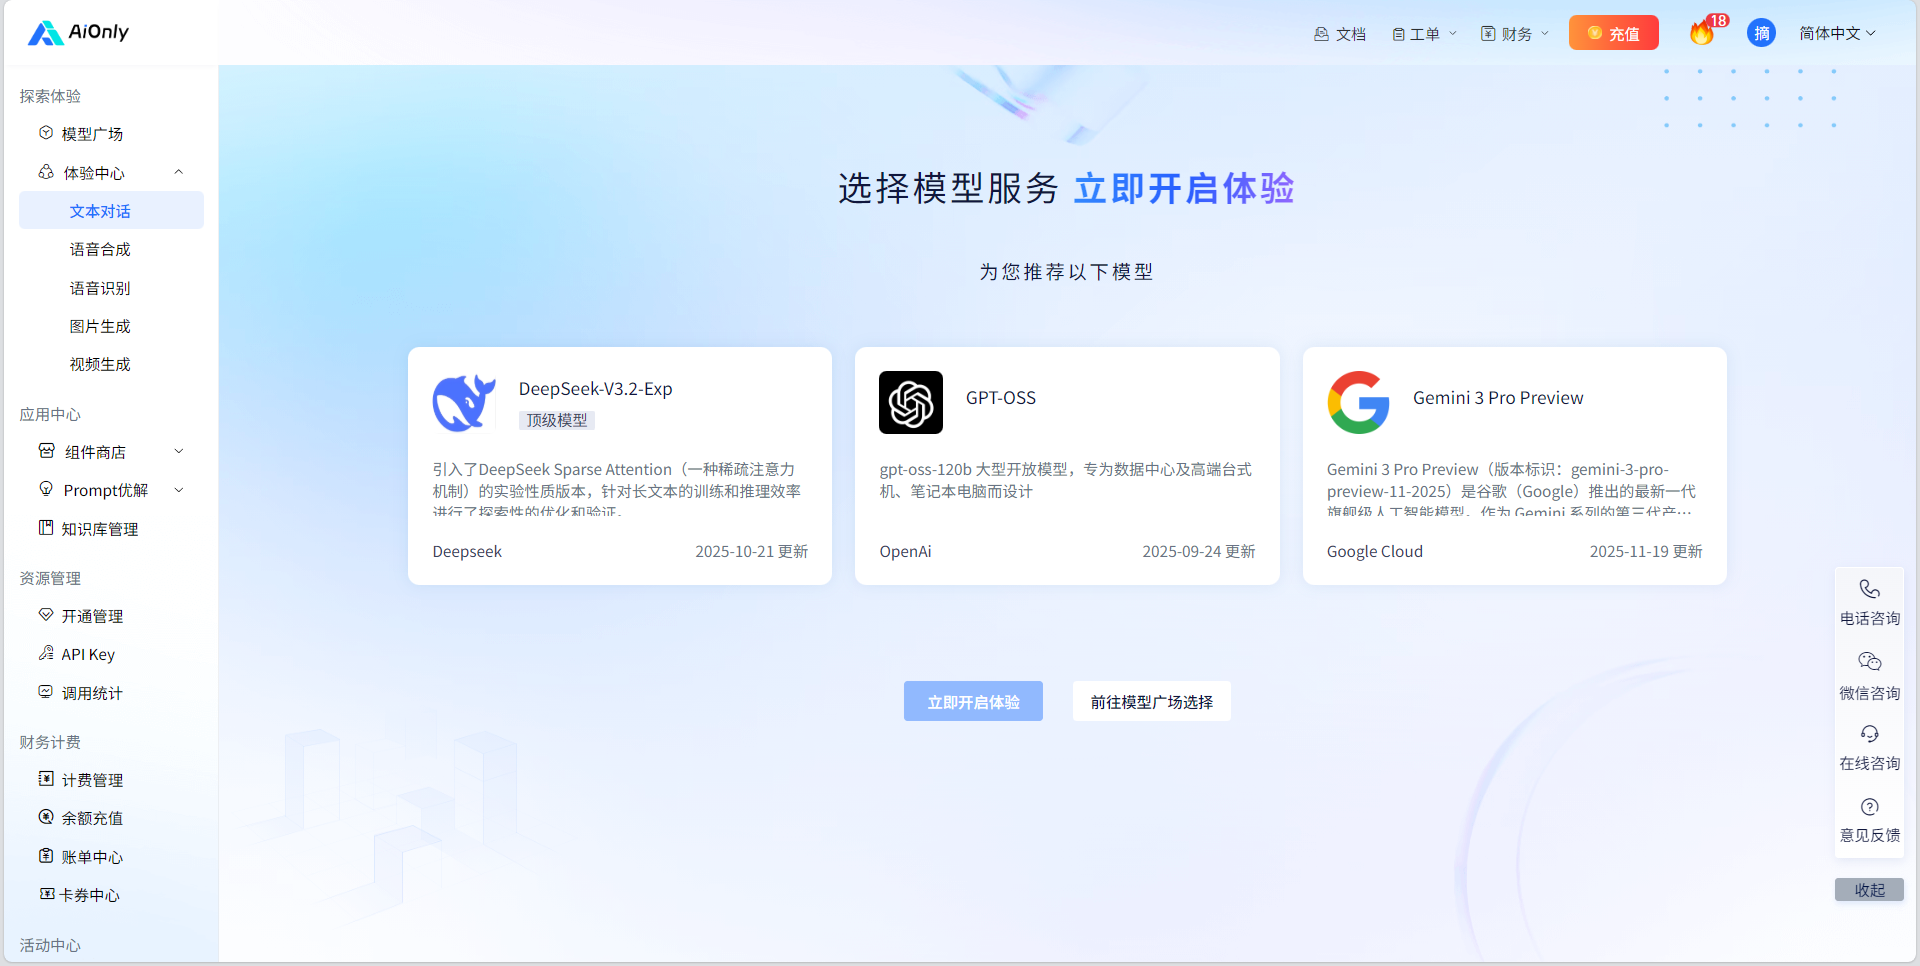Click the 开通管理 icon

click(46, 615)
